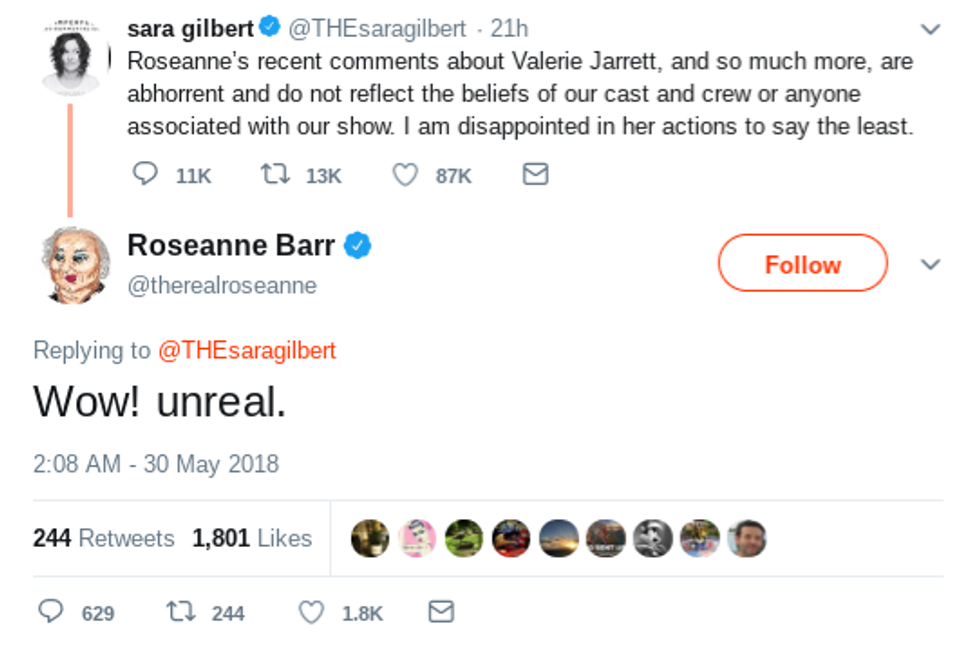Viewport: 980px width, 649px height.
Task: View the 1,801 Likes list
Action: pos(251,538)
